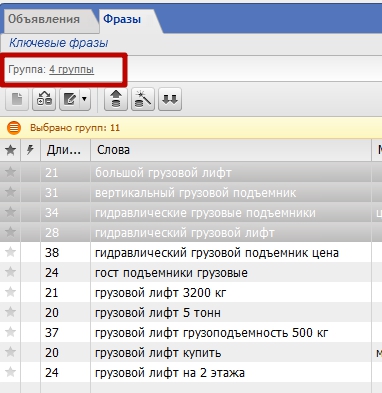Select phrase грузовой лифт 3200 кг

161,293
